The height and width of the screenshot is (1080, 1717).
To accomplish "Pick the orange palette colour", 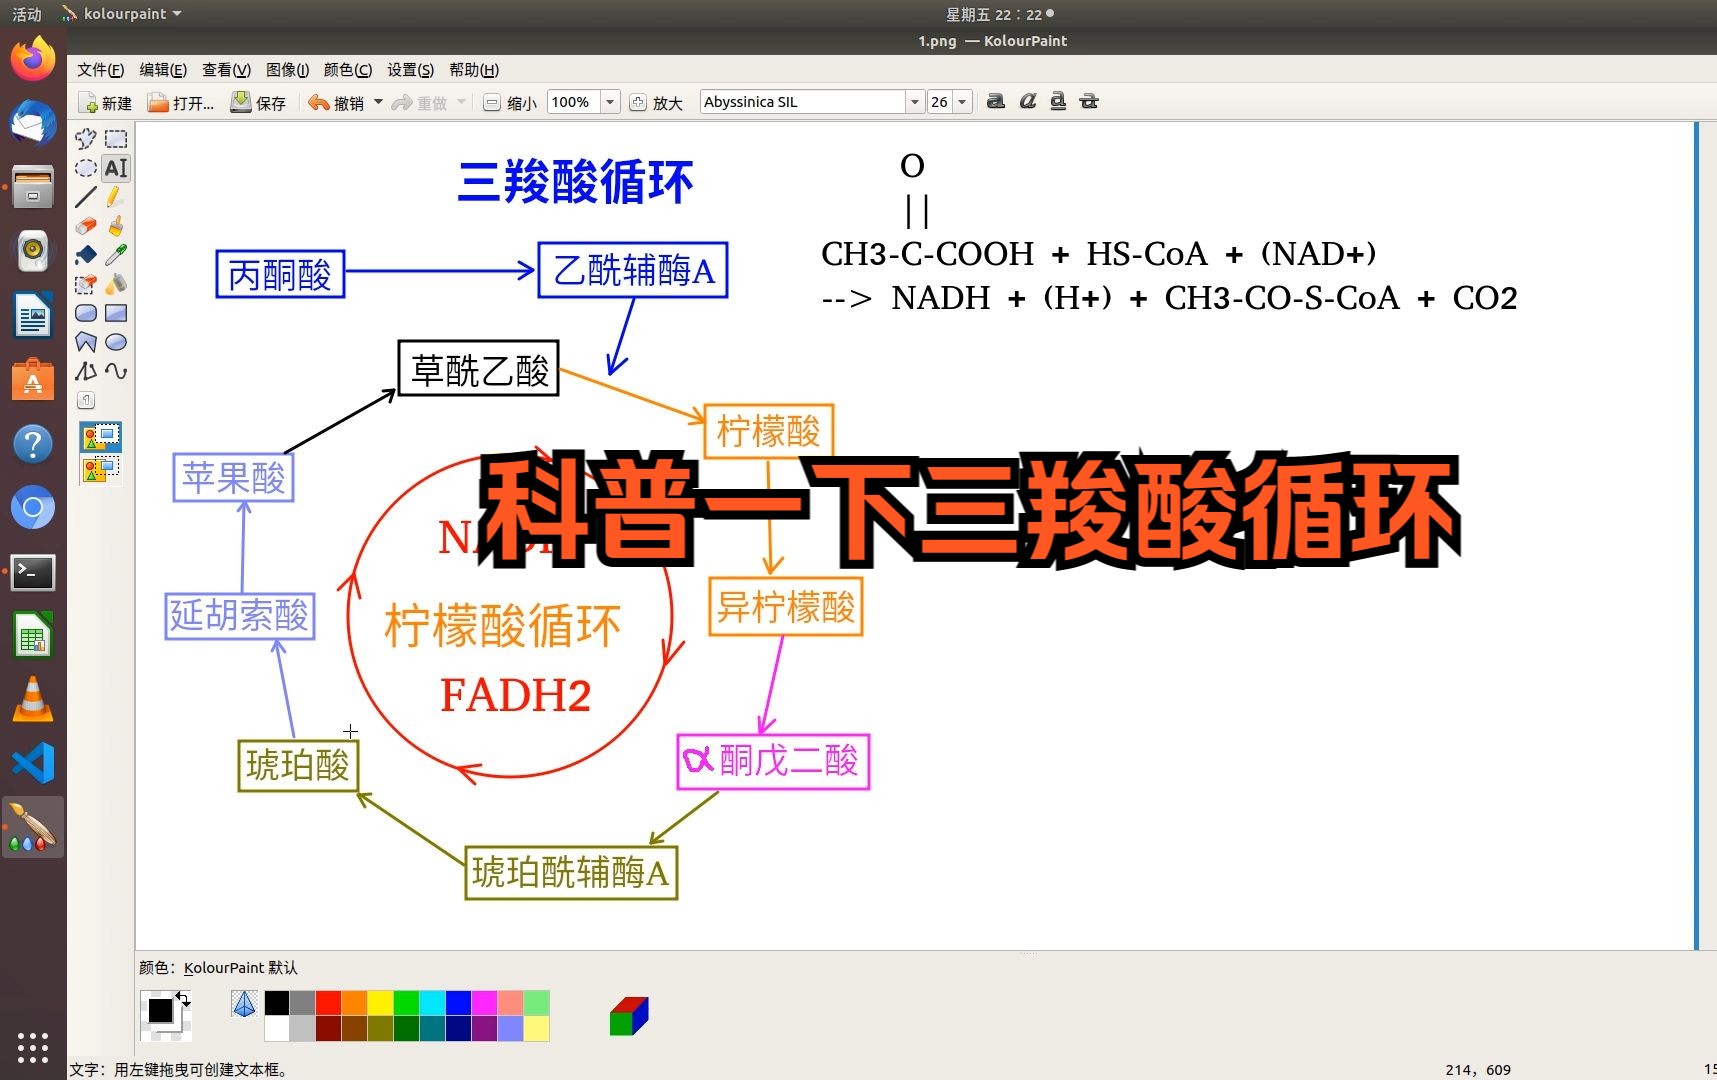I will 354,1003.
